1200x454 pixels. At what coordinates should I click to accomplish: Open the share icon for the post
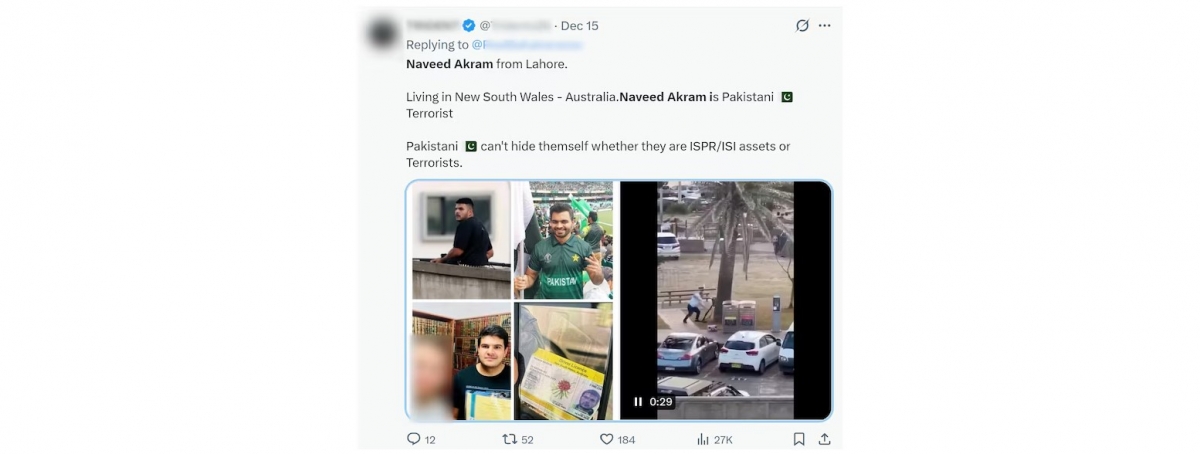point(824,439)
